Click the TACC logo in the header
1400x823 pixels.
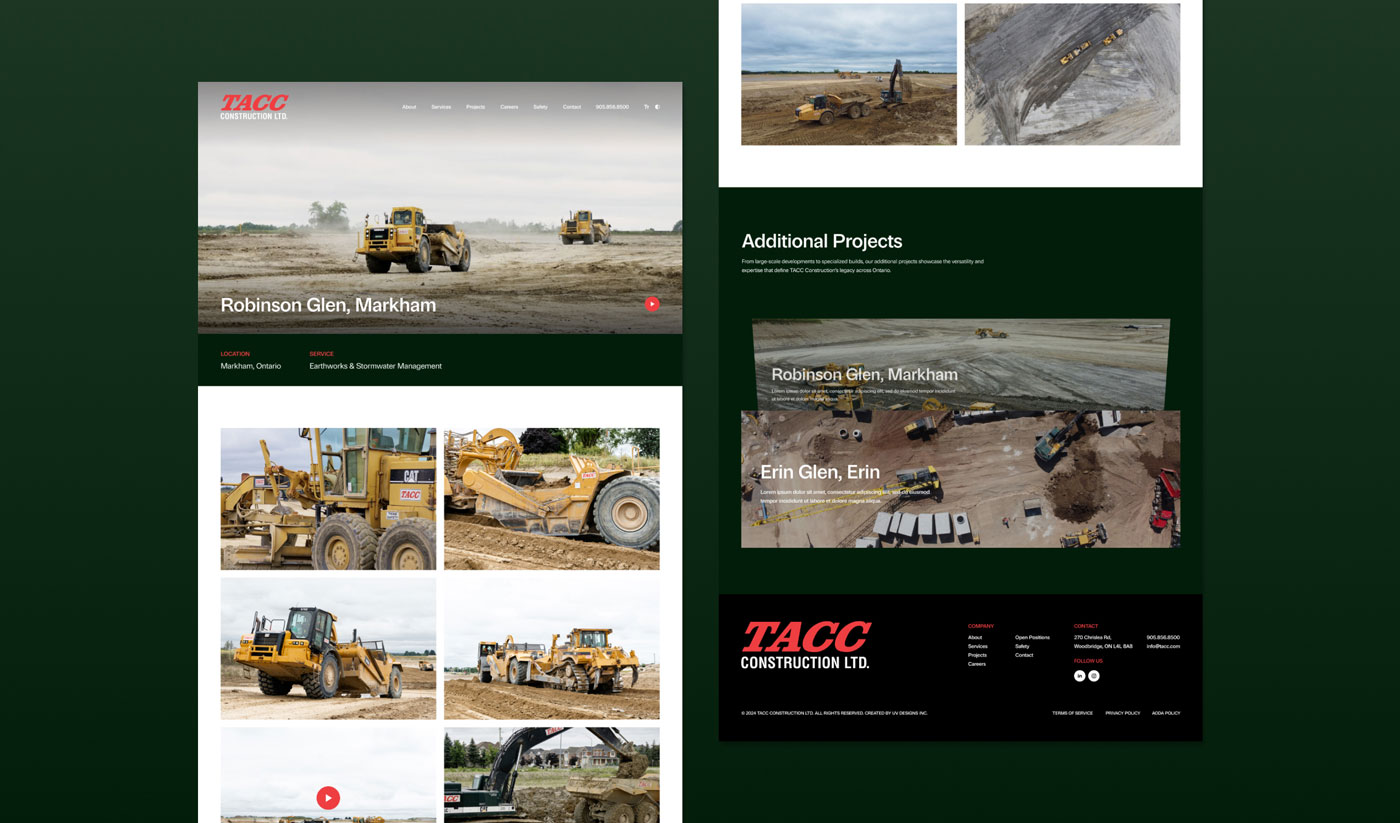253,105
